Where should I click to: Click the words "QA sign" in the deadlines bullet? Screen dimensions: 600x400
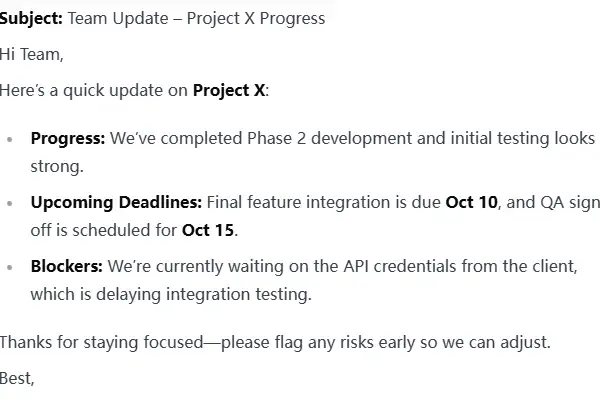pos(567,203)
